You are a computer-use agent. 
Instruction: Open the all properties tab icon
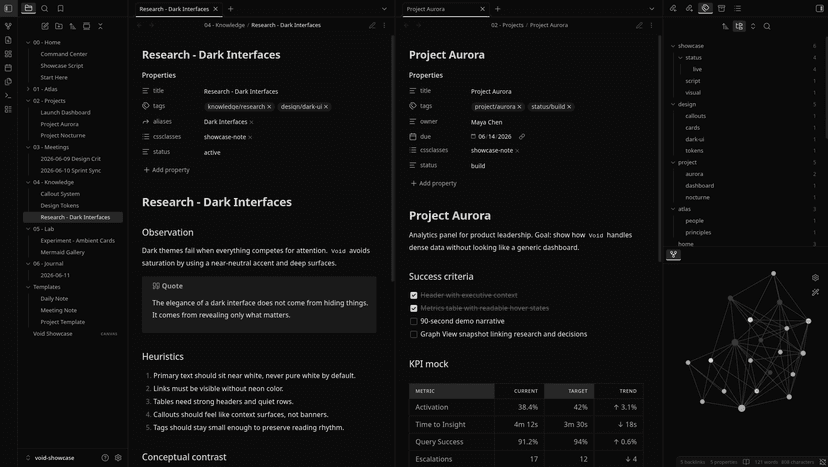click(x=721, y=8)
